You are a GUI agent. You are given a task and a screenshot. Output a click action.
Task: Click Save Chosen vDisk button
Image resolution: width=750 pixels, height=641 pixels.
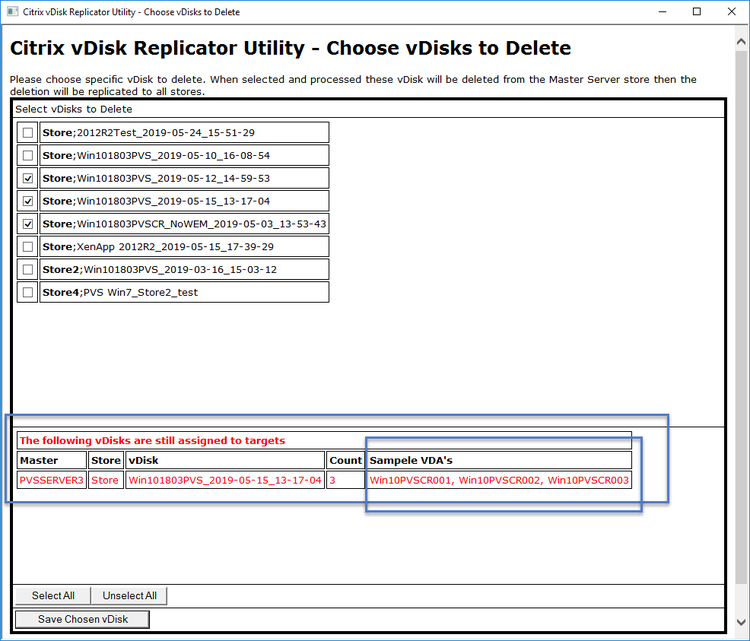(x=82, y=619)
